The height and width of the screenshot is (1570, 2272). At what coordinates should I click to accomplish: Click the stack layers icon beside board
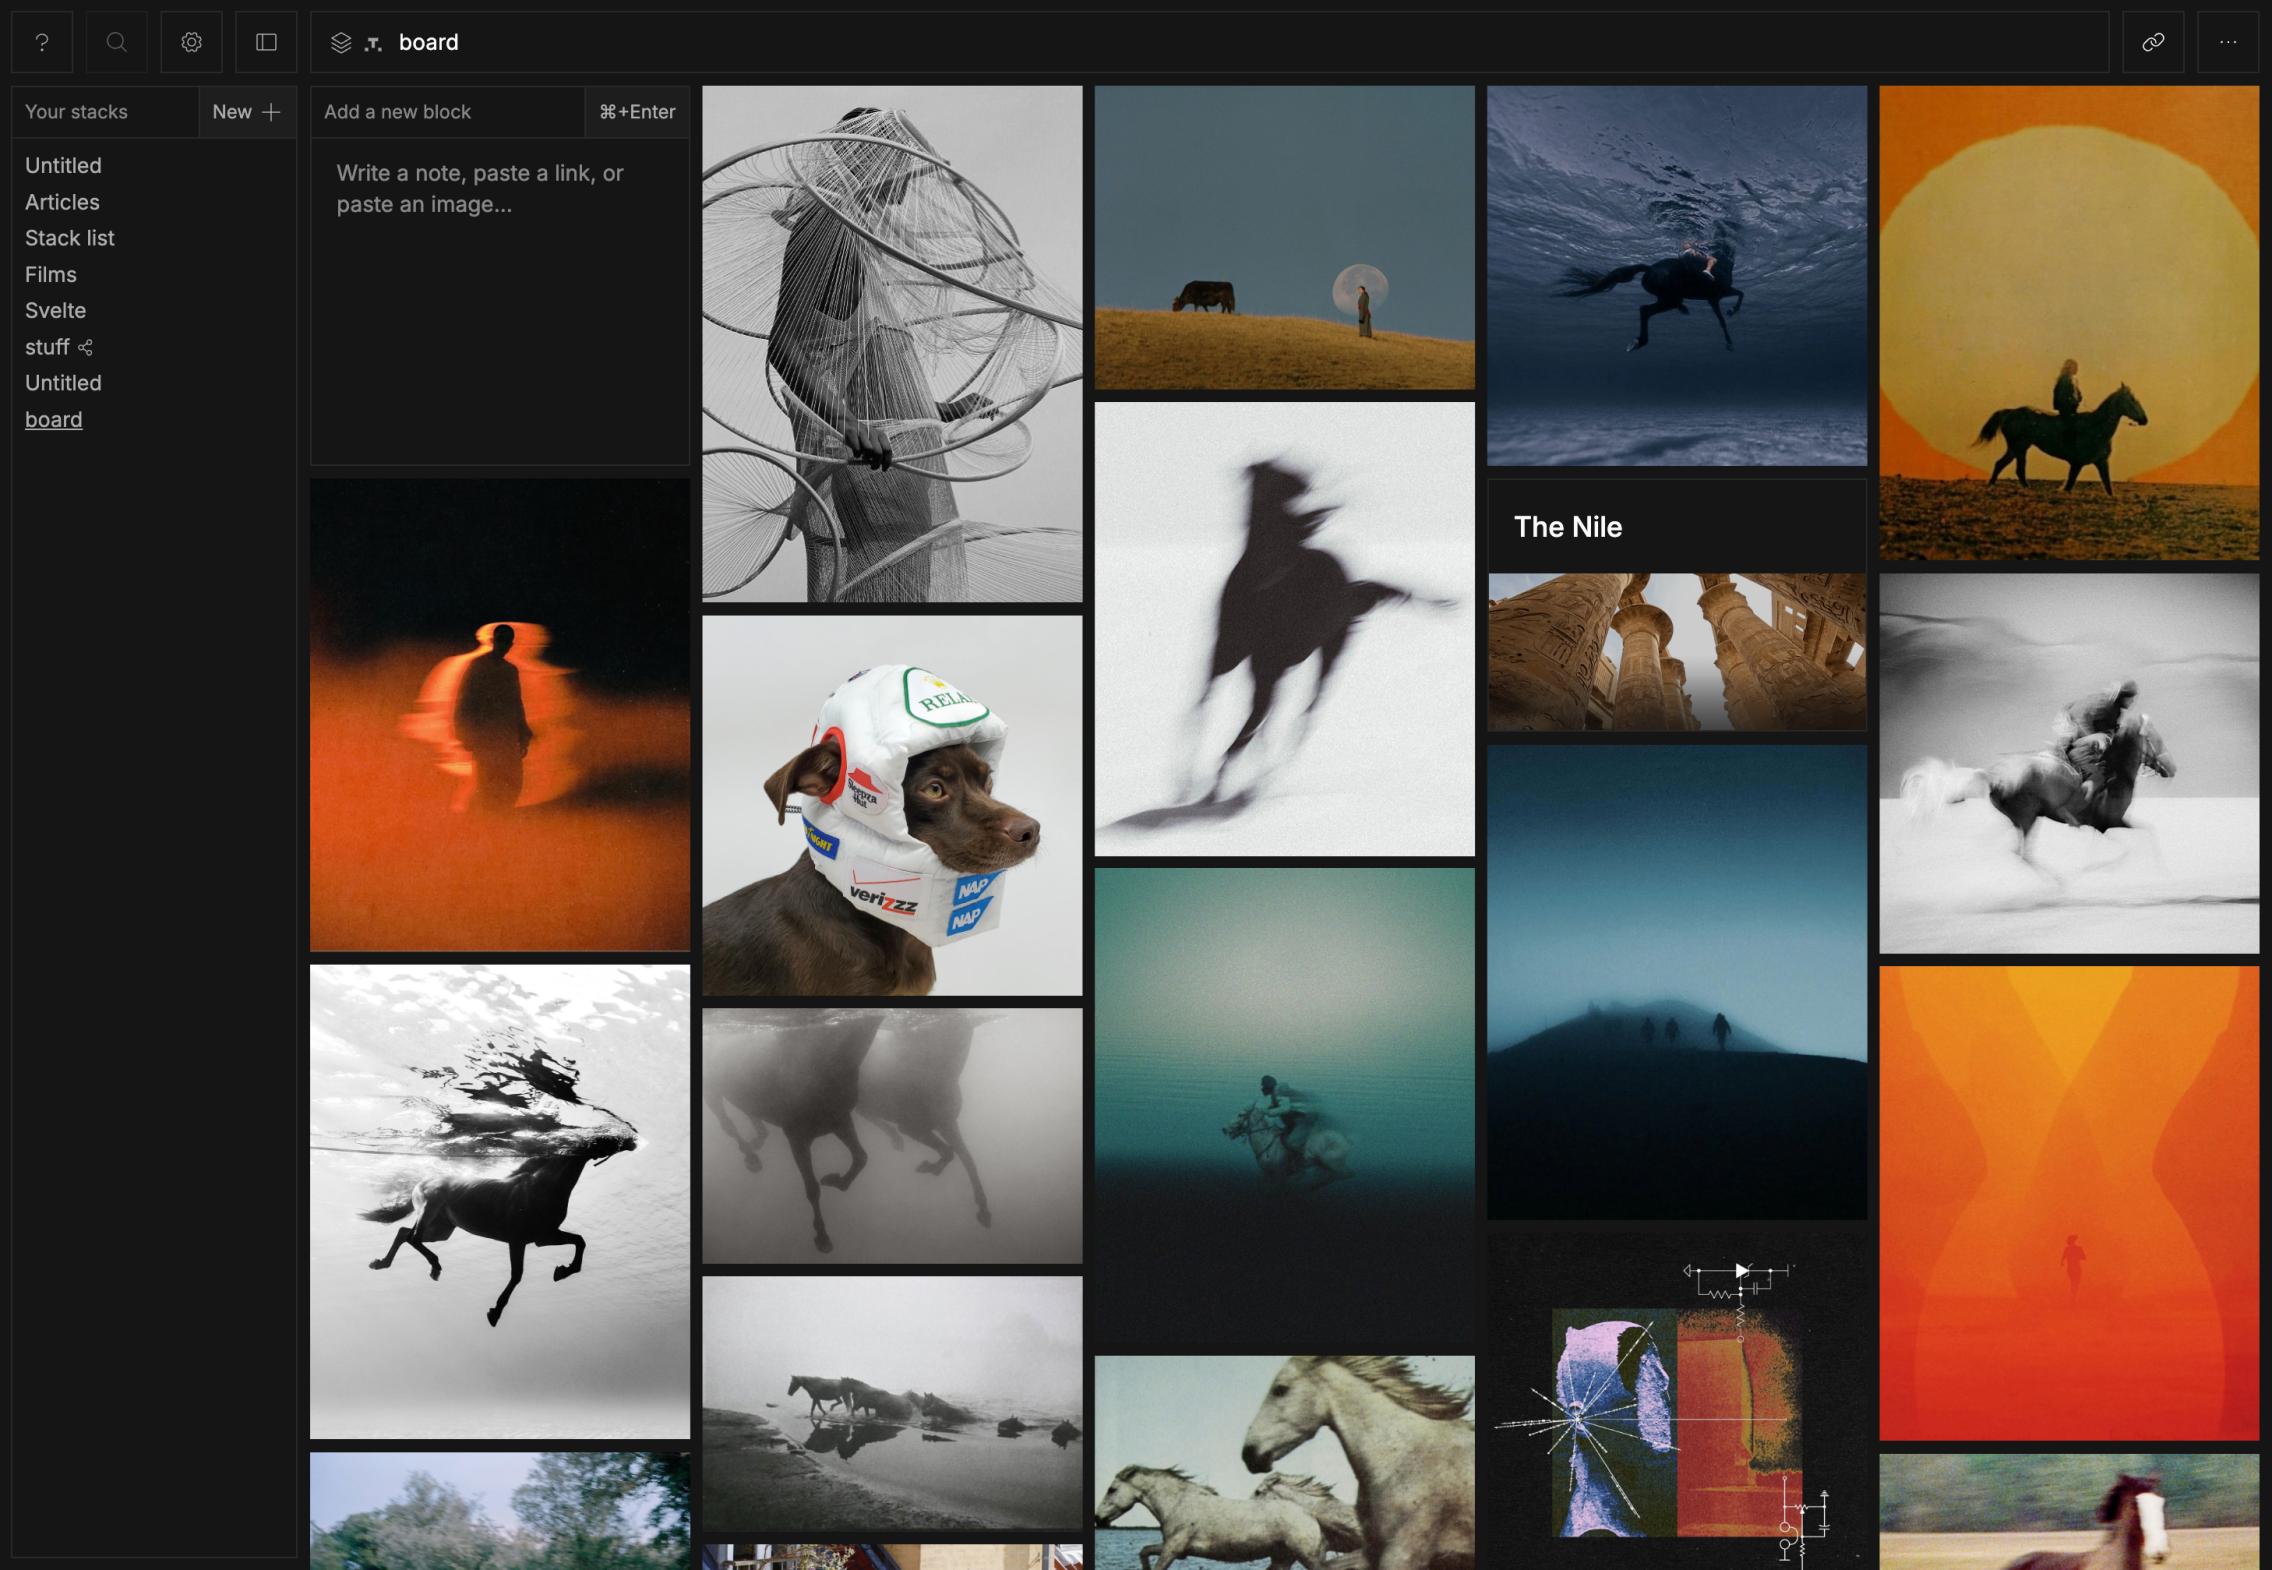pos(341,43)
